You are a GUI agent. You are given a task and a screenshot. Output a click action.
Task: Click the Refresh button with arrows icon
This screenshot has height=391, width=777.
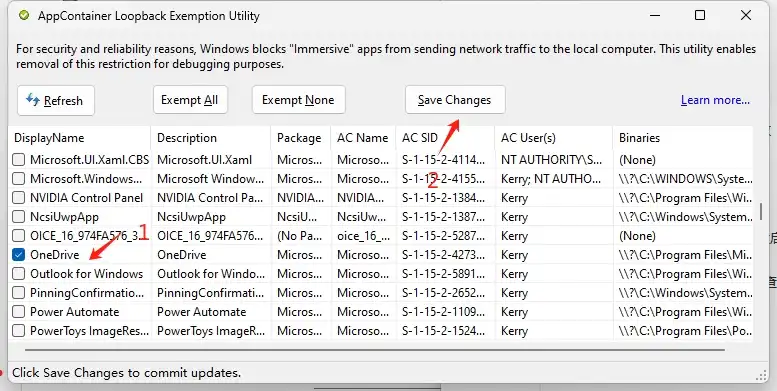click(x=56, y=101)
